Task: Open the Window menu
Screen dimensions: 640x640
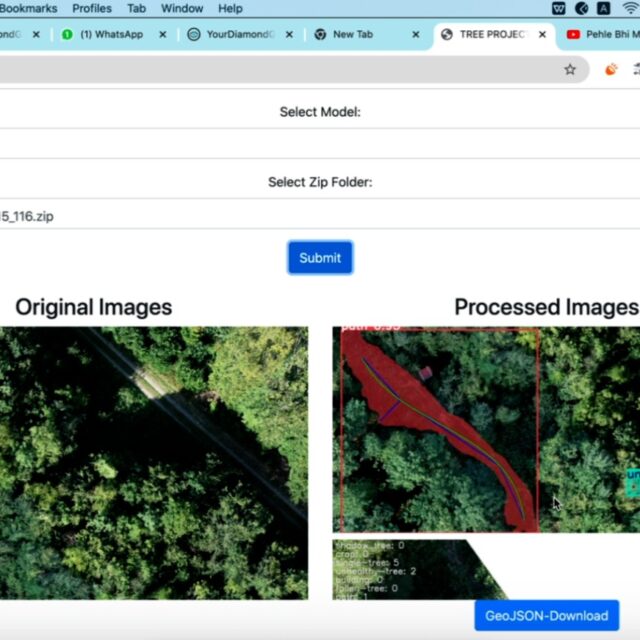Action: tap(181, 8)
